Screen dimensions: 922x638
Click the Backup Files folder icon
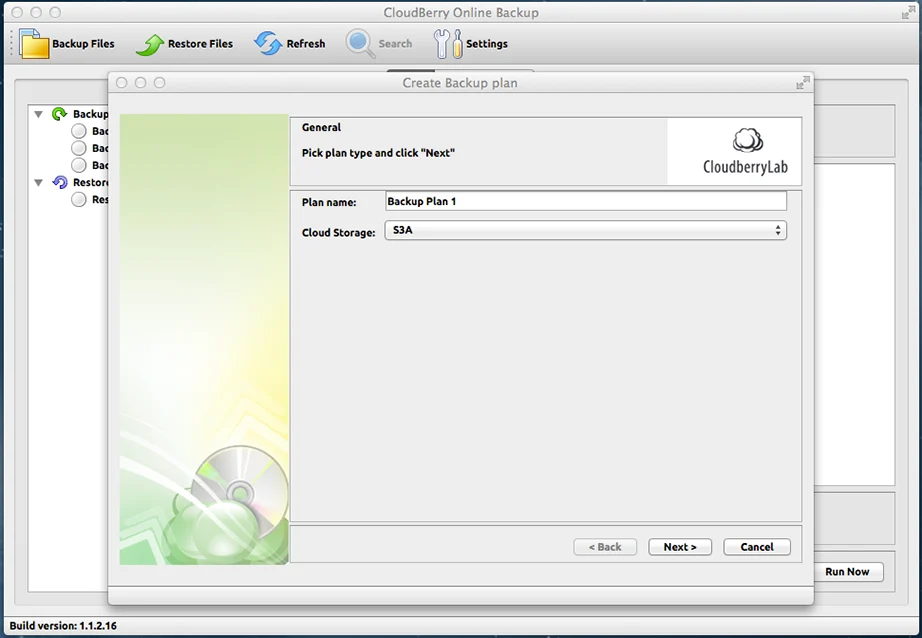tap(34, 44)
